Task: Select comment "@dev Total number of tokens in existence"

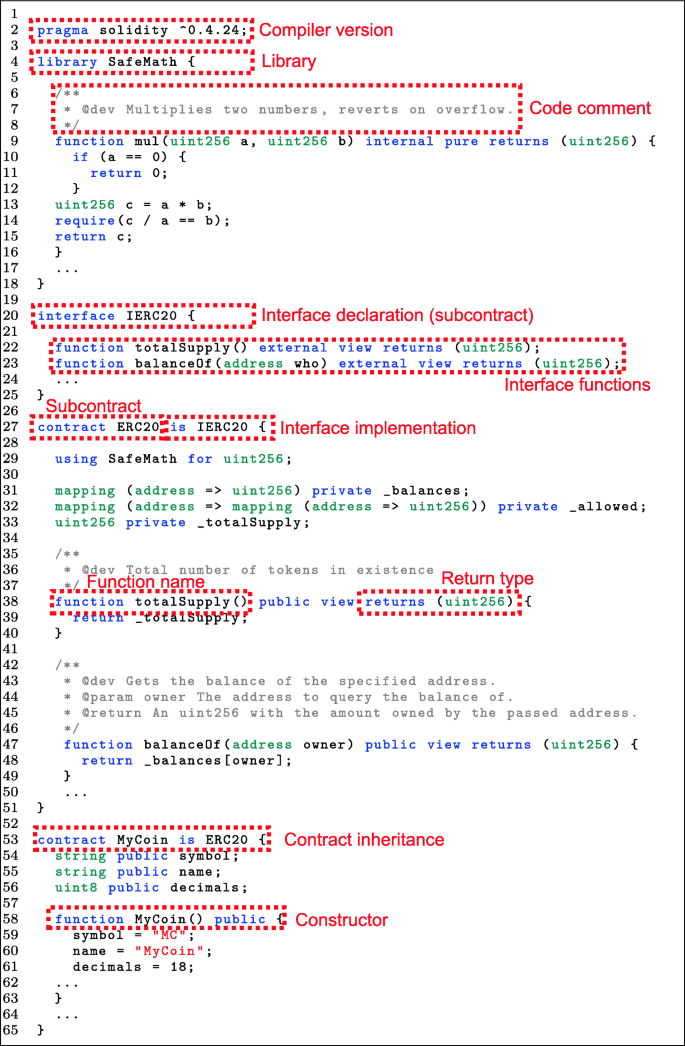Action: click(x=257, y=570)
